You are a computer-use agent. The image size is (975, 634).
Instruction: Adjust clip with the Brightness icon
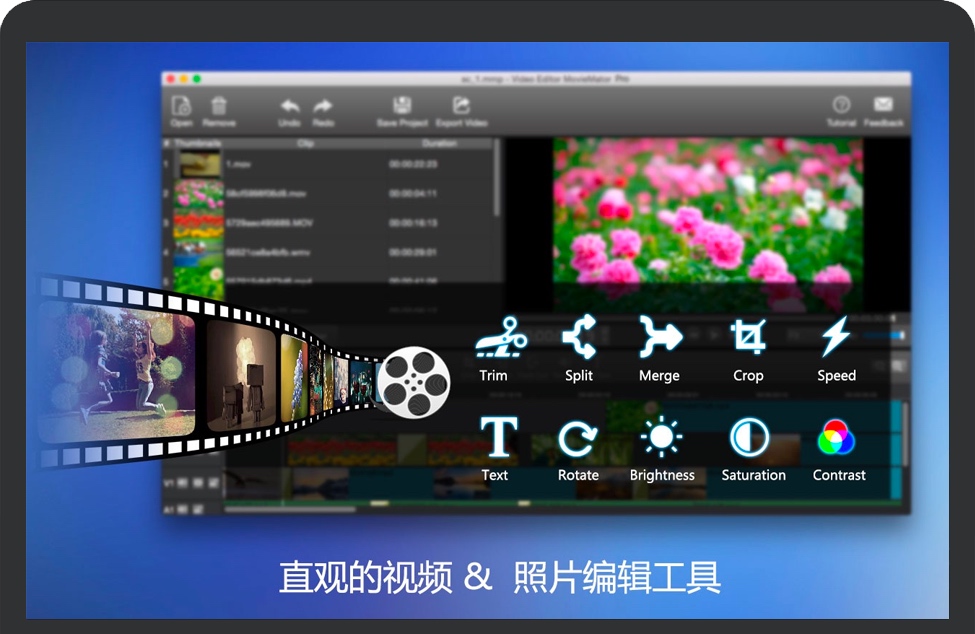click(x=662, y=438)
